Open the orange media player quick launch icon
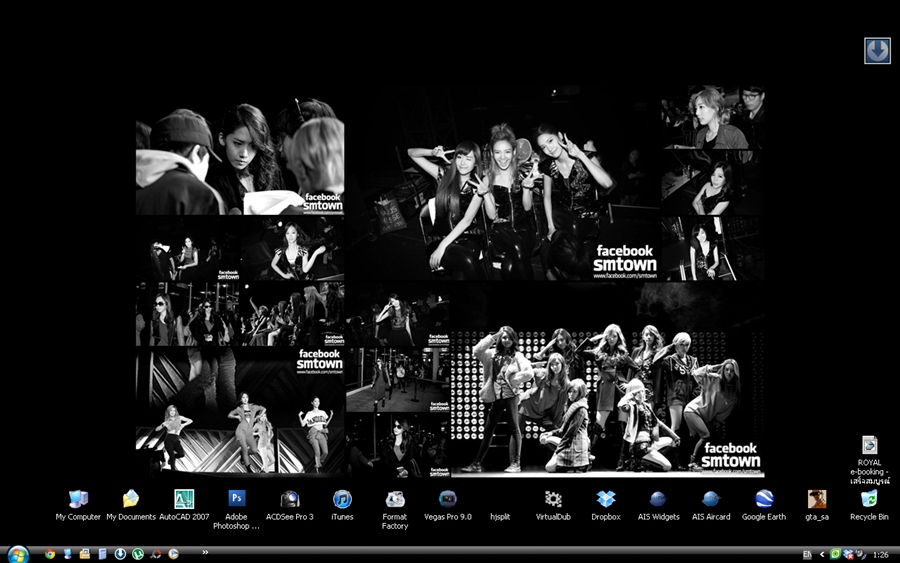The width and height of the screenshot is (900, 563). (x=173, y=554)
